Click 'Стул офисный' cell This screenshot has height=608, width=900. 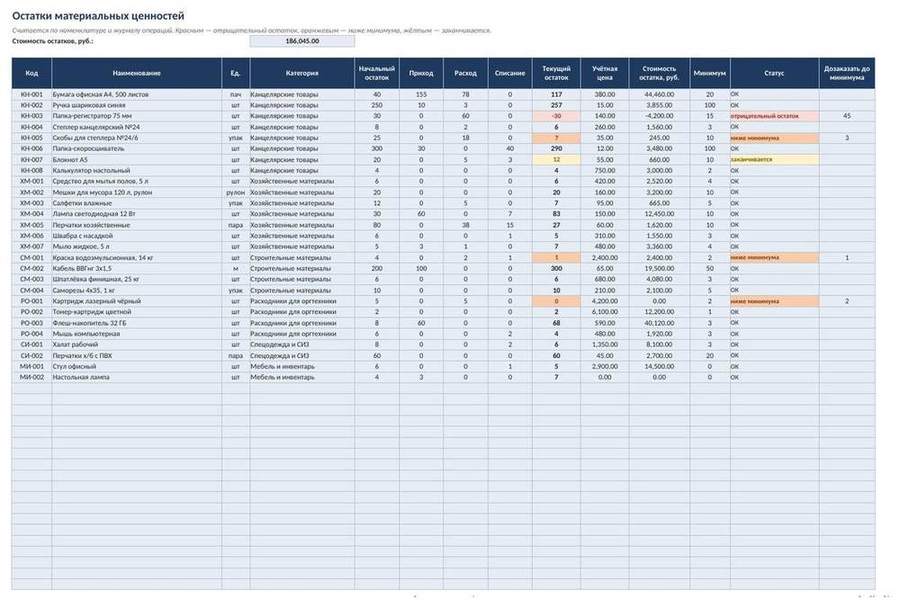point(137,367)
